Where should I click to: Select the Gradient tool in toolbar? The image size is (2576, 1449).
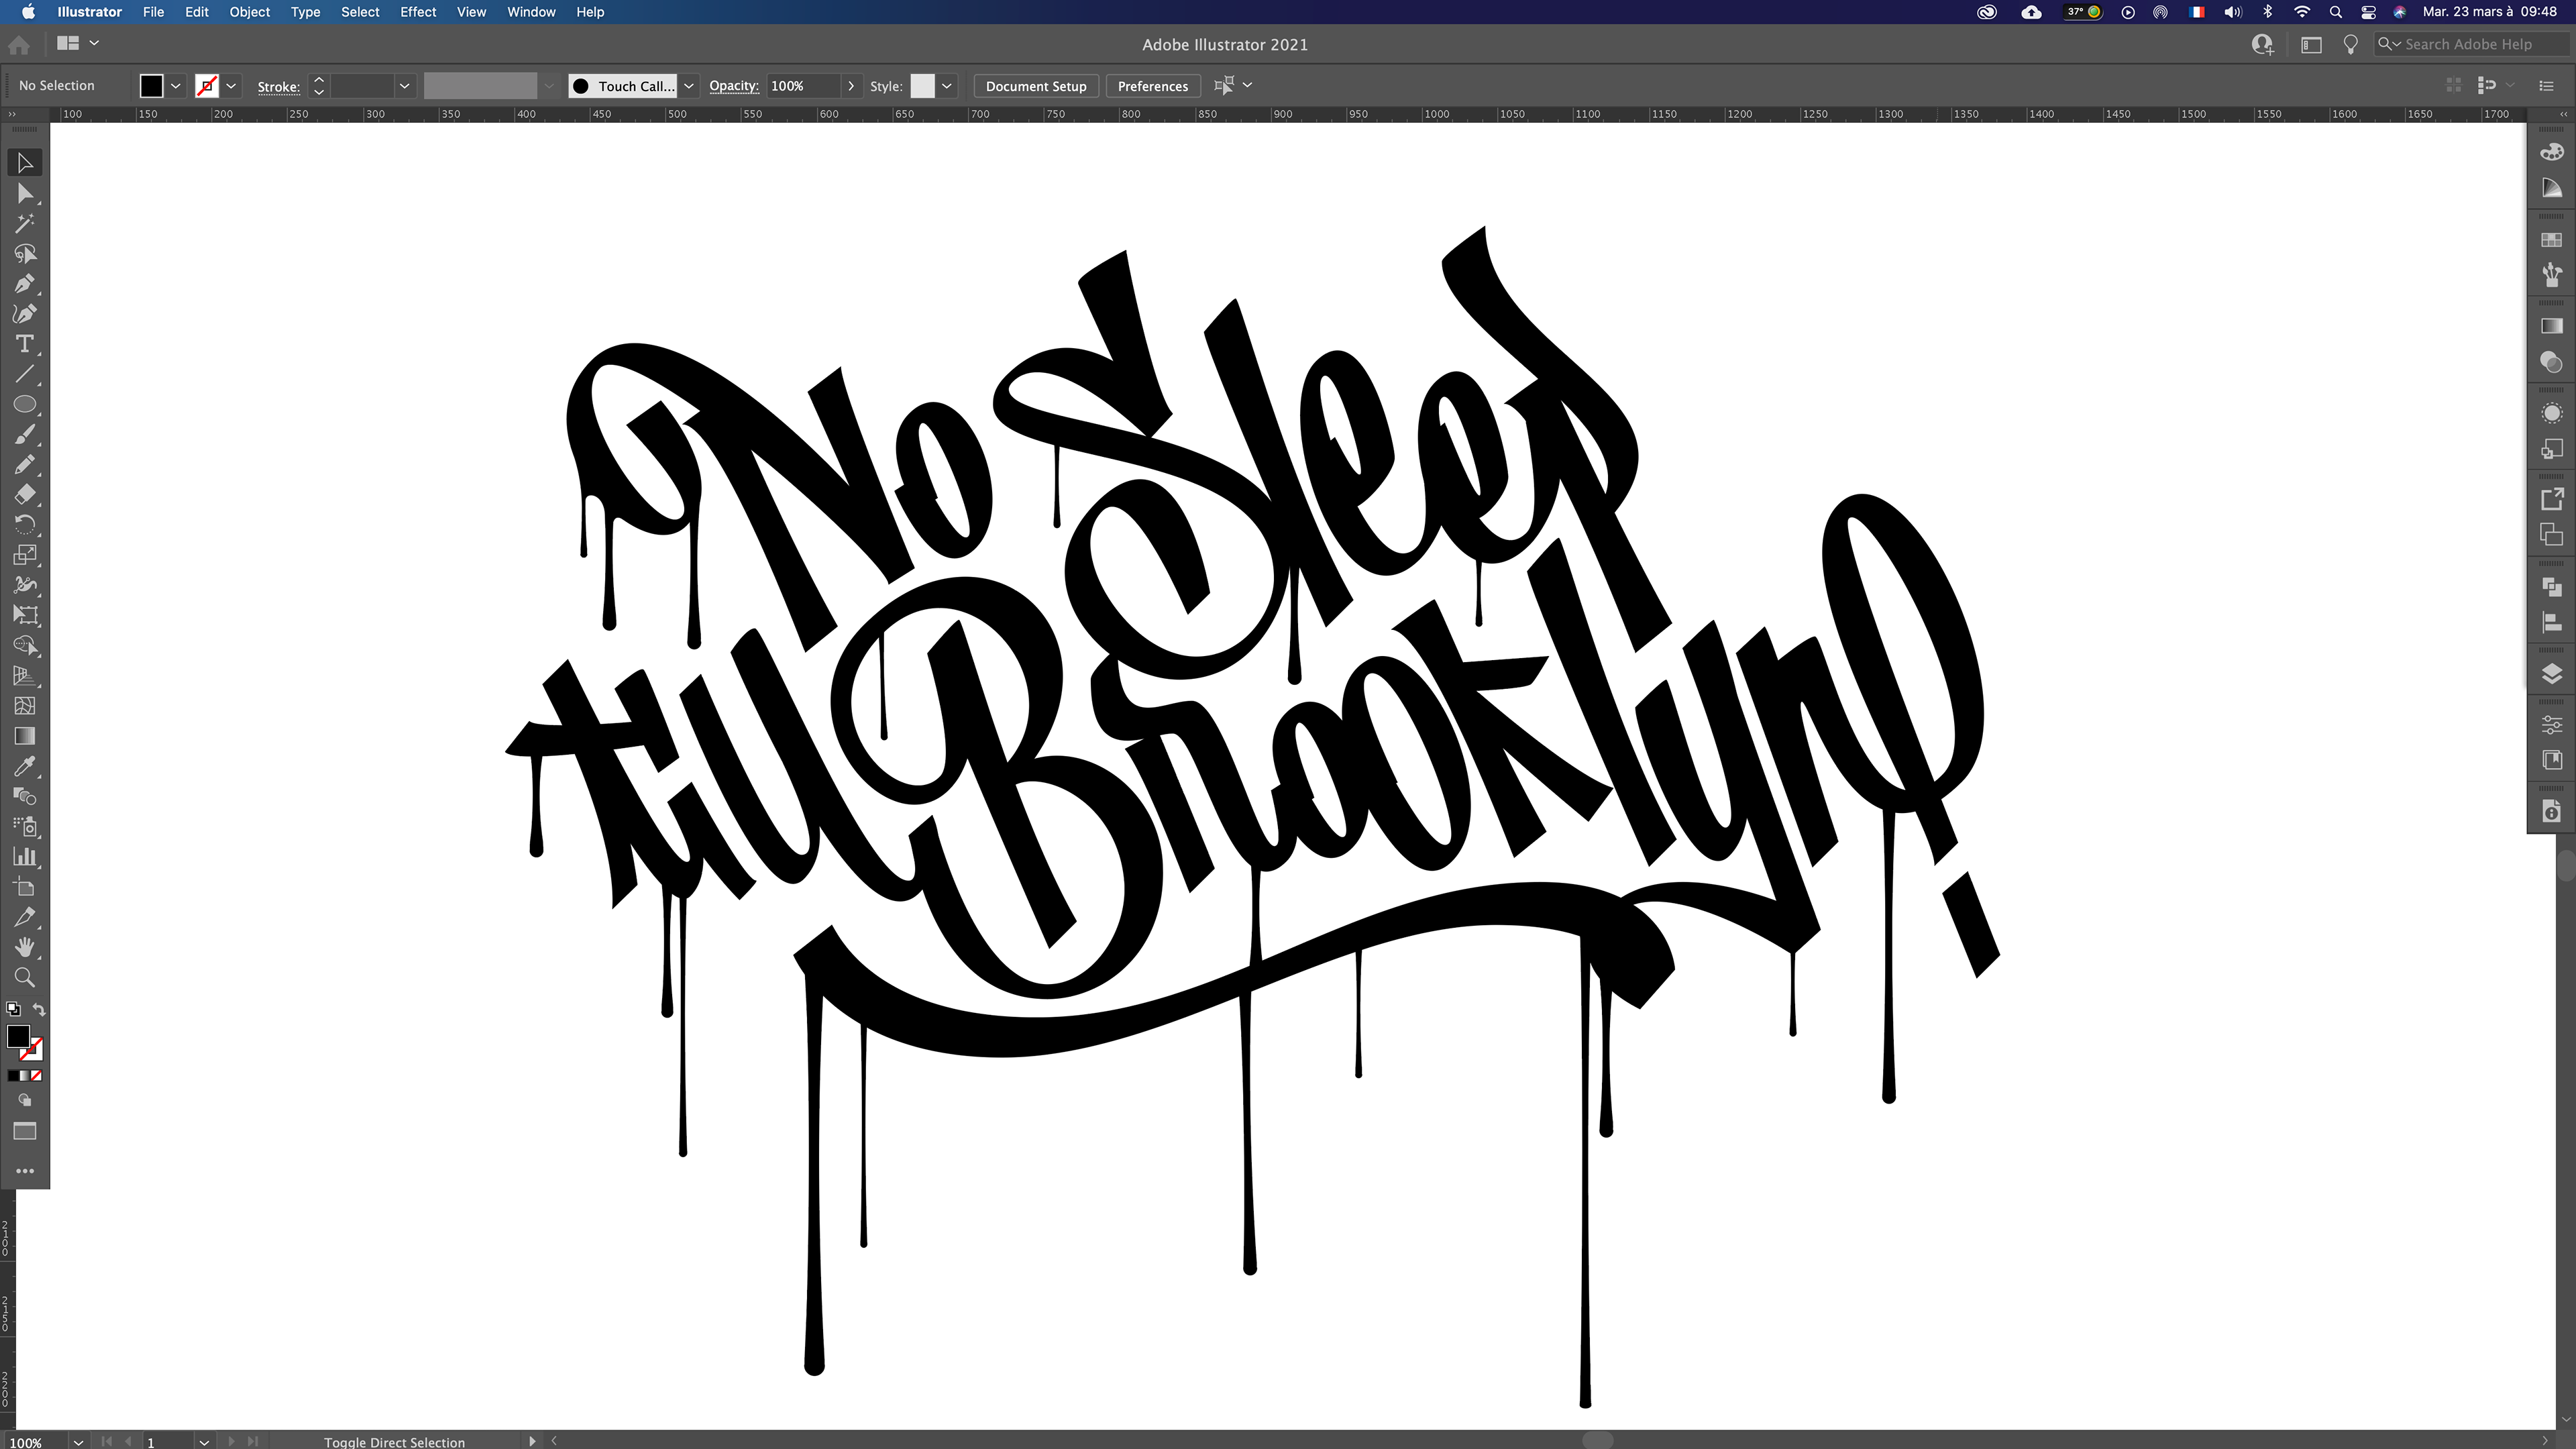tap(25, 736)
